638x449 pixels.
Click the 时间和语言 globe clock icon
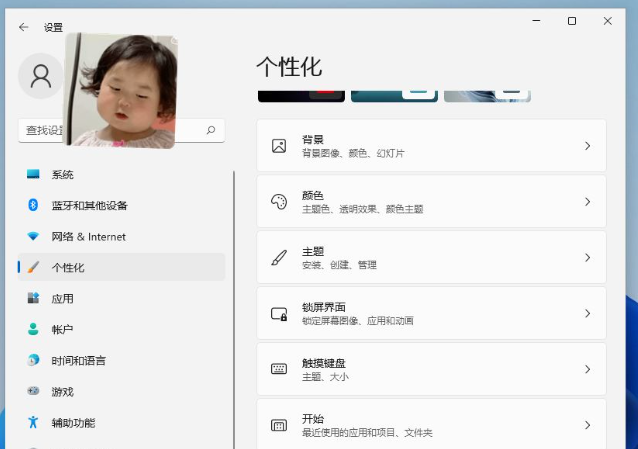33,360
